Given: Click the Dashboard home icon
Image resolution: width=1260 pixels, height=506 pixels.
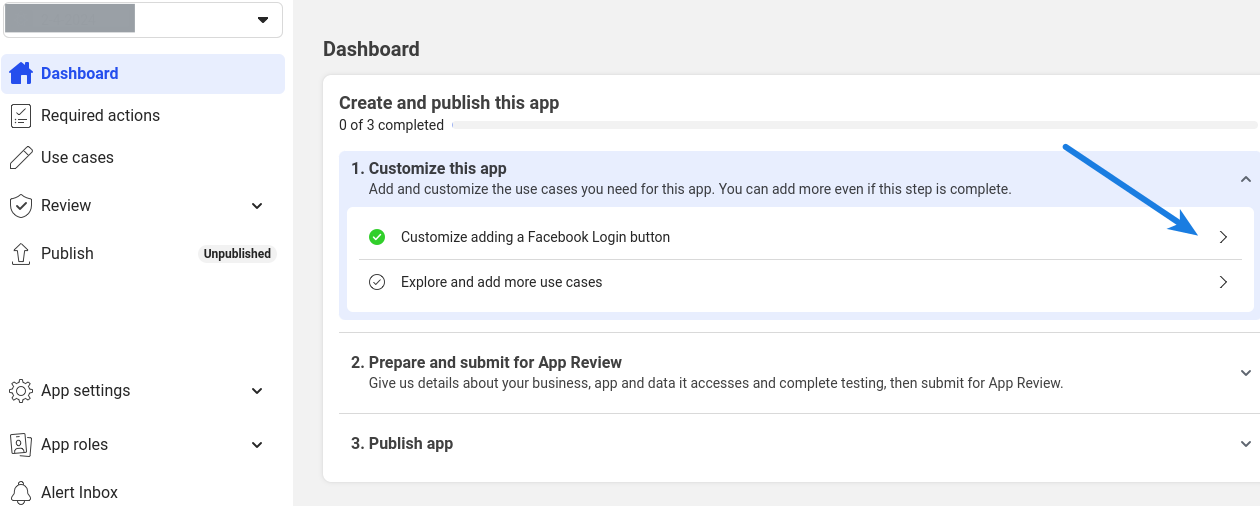Looking at the screenshot, I should pyautogui.click(x=21, y=73).
